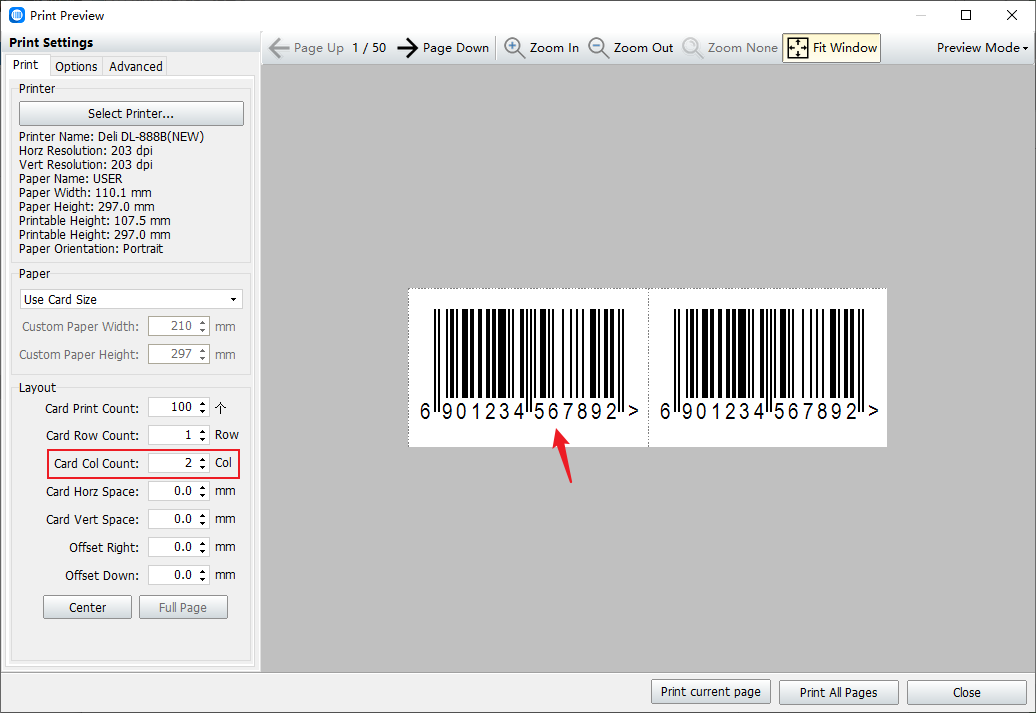The width and height of the screenshot is (1036, 713).
Task: Click the Horz Resolution: 203 dpi text
Action: [86, 151]
